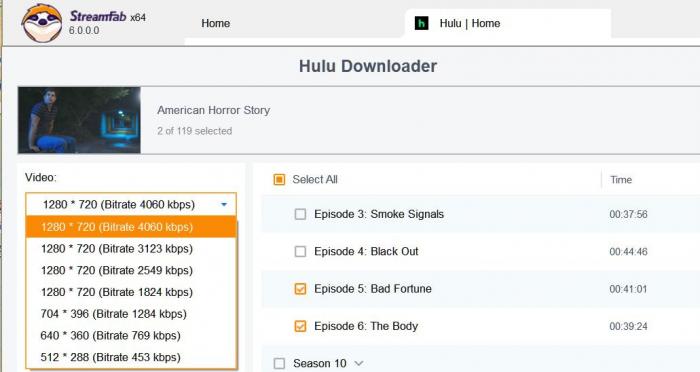
Task: Check Episode 4: Black Out
Action: (300, 251)
